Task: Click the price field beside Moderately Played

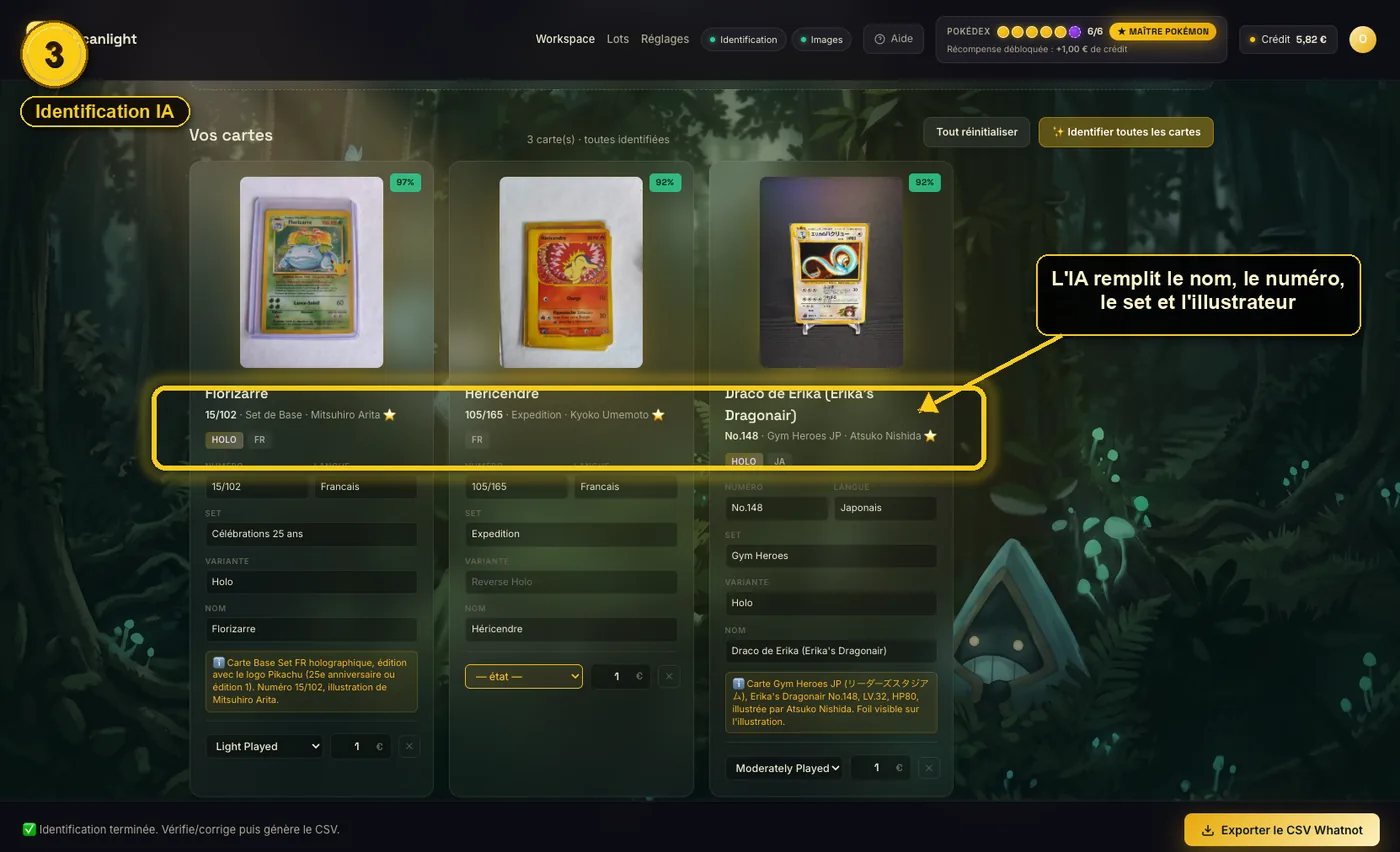Action: [x=880, y=768]
